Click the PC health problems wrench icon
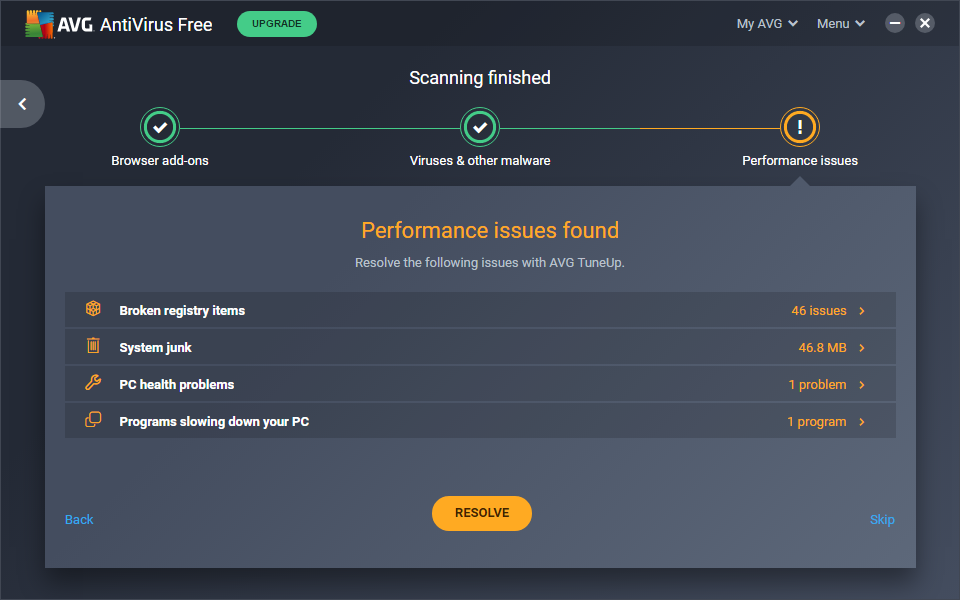The image size is (960, 600). click(93, 384)
